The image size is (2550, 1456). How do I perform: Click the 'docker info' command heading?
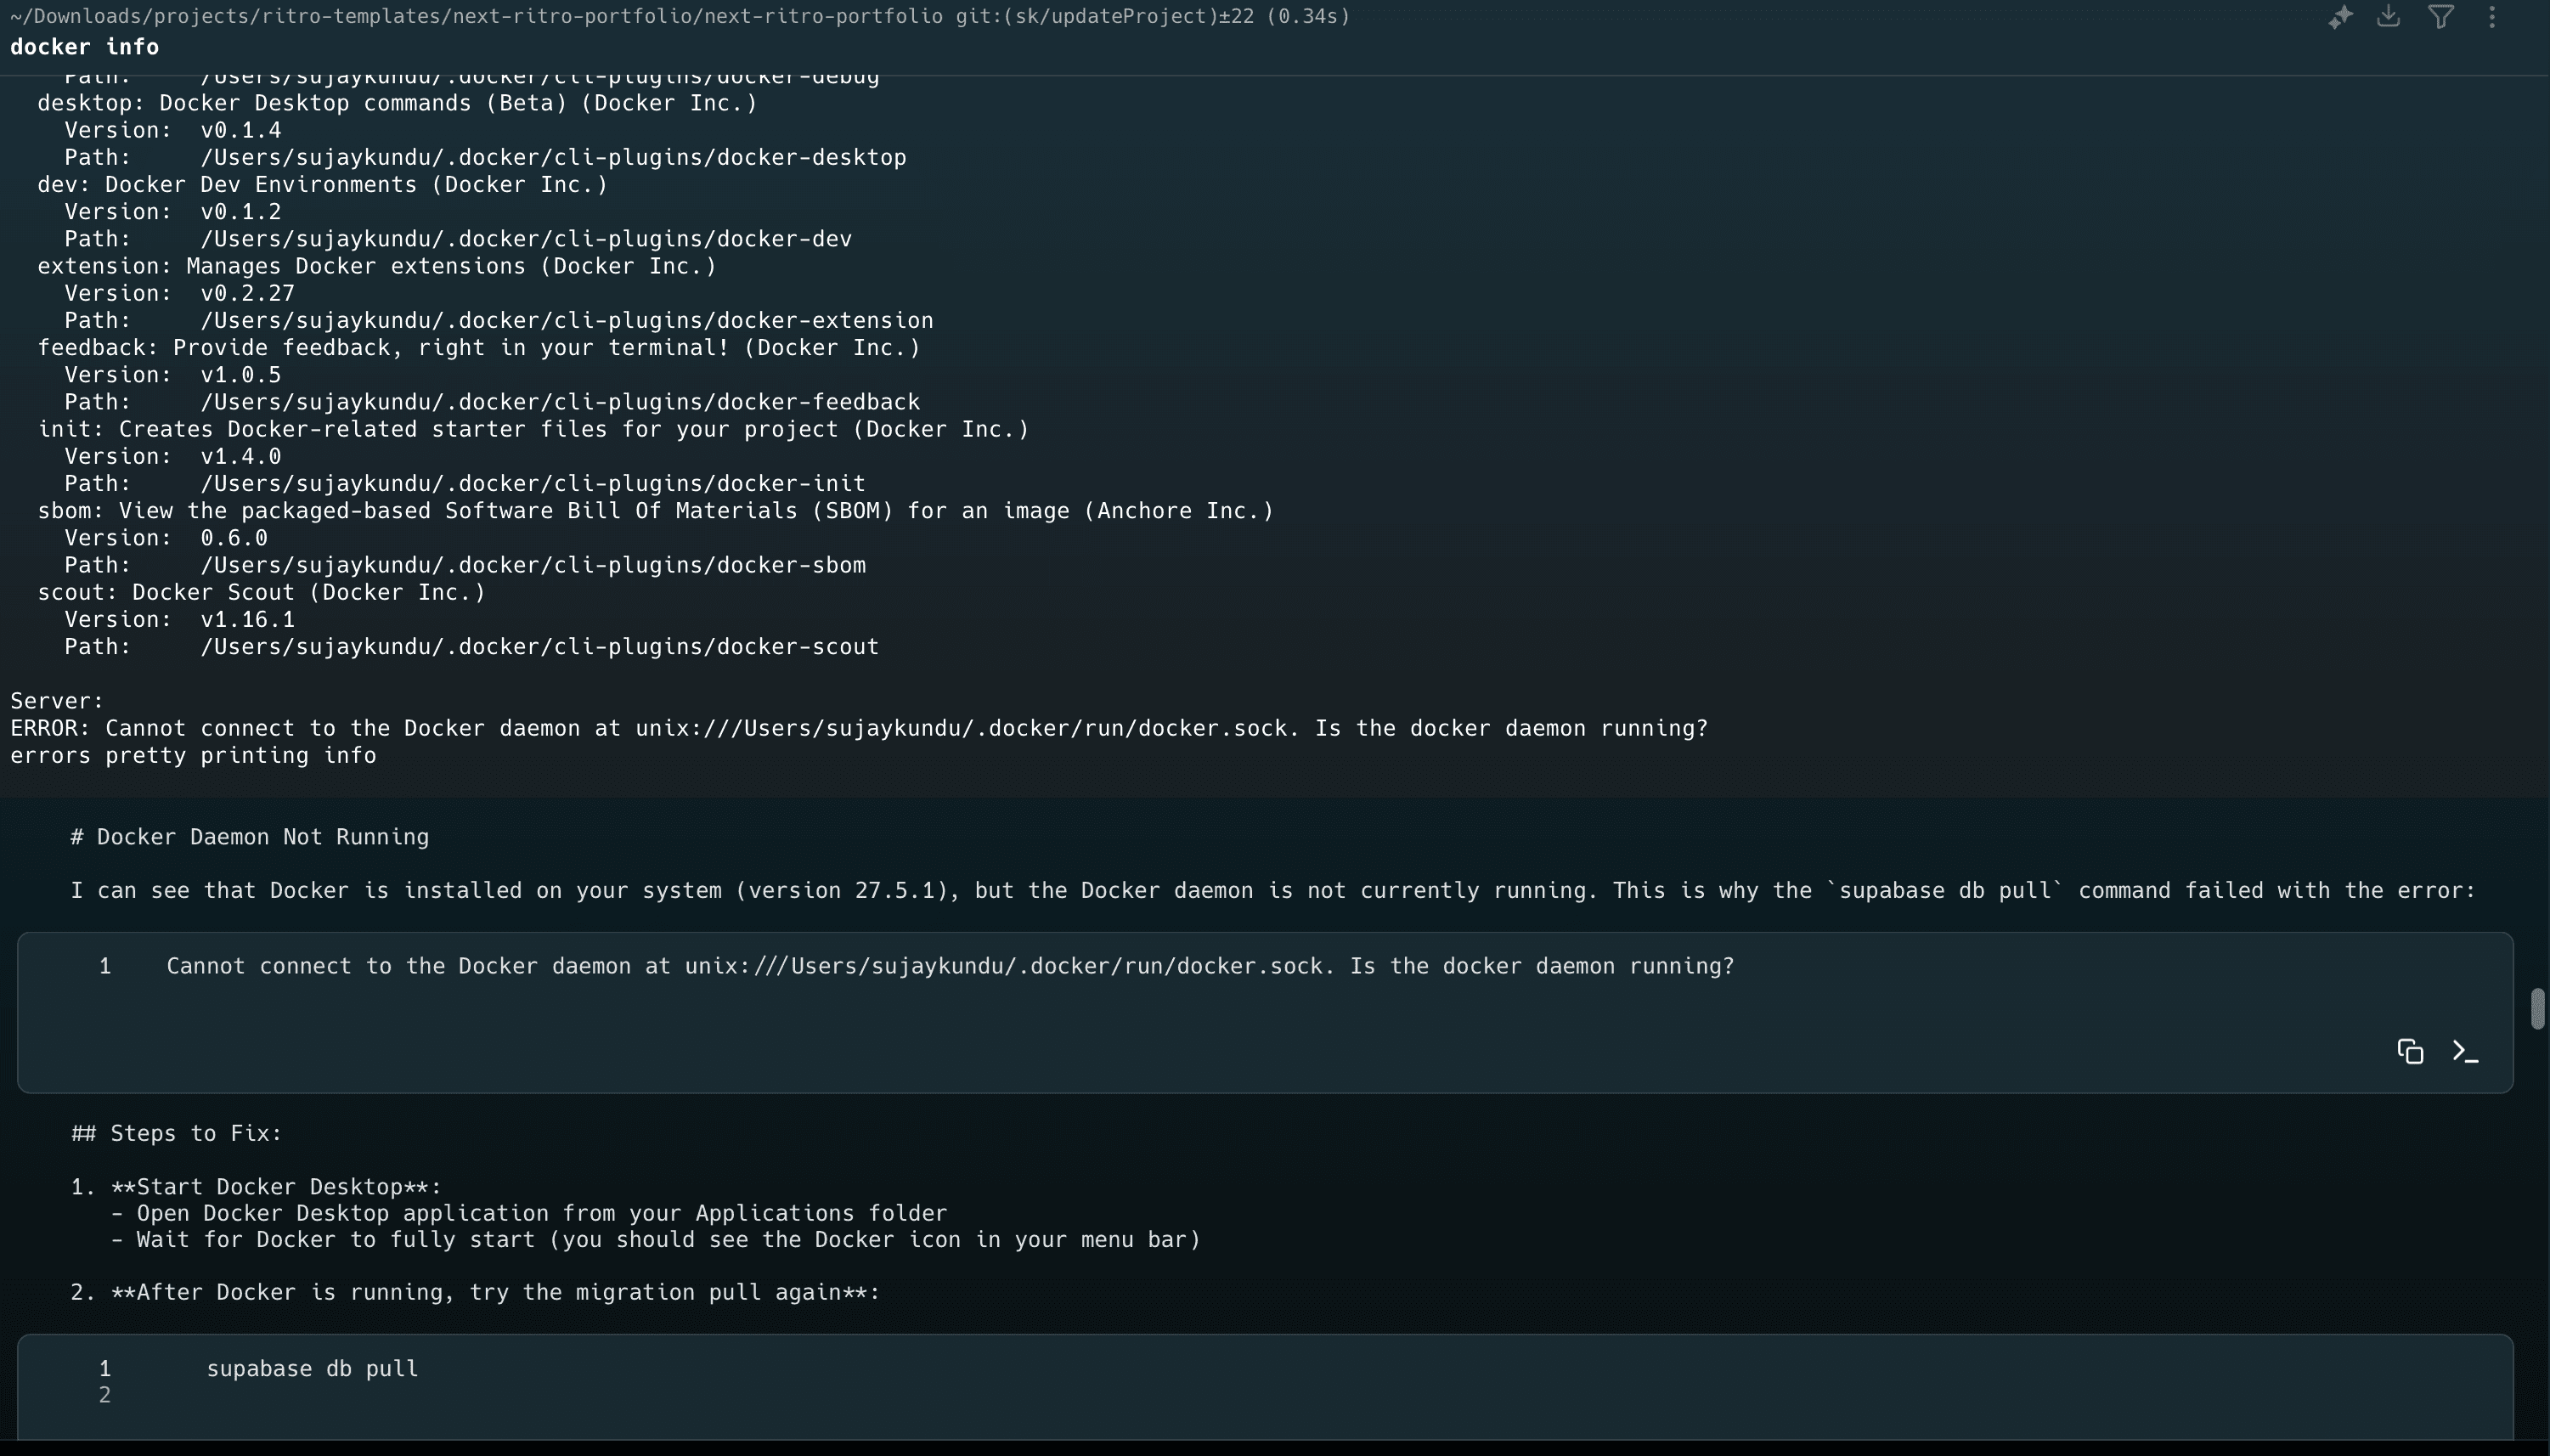[85, 46]
